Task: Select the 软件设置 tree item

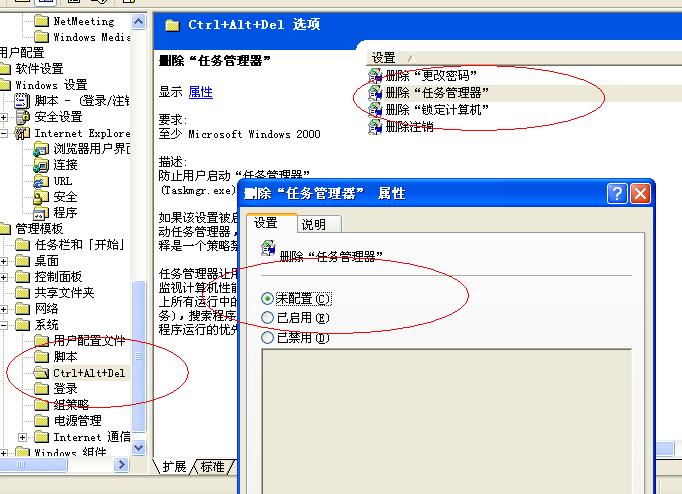Action: pos(40,69)
